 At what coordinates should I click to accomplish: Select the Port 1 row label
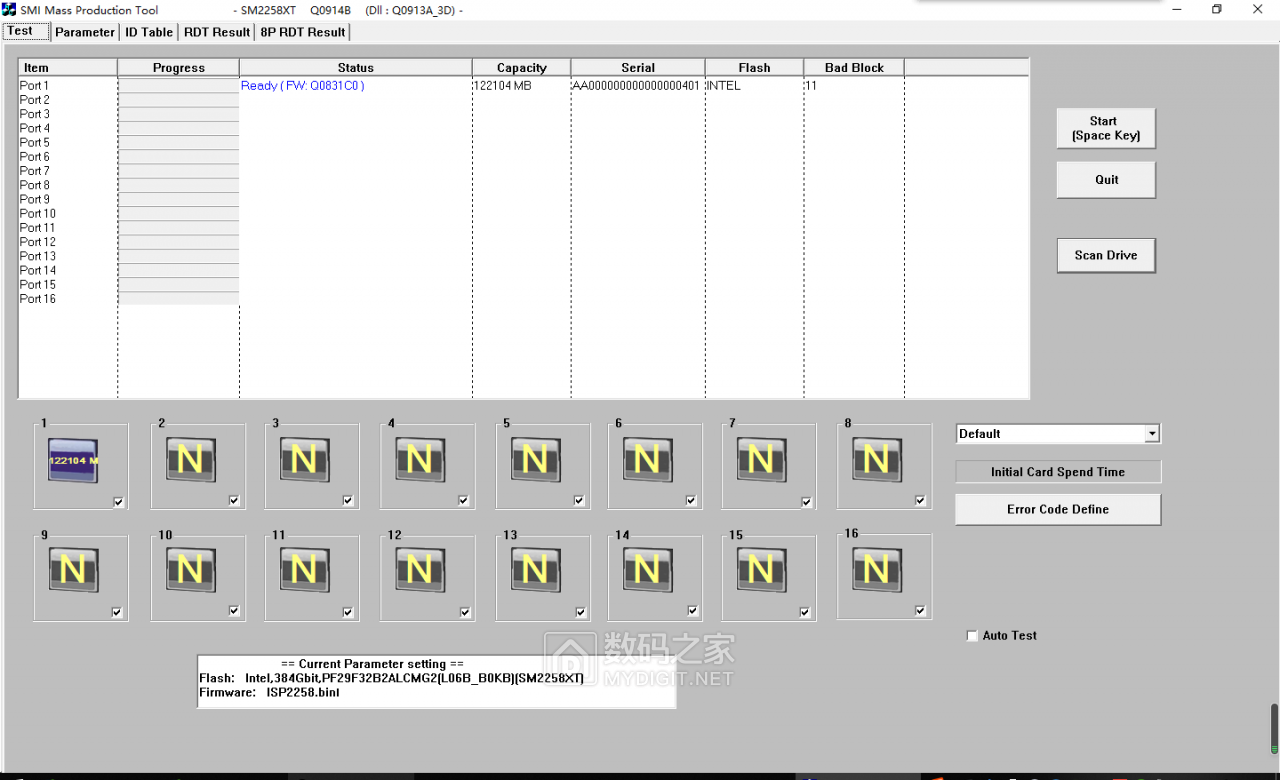34,86
